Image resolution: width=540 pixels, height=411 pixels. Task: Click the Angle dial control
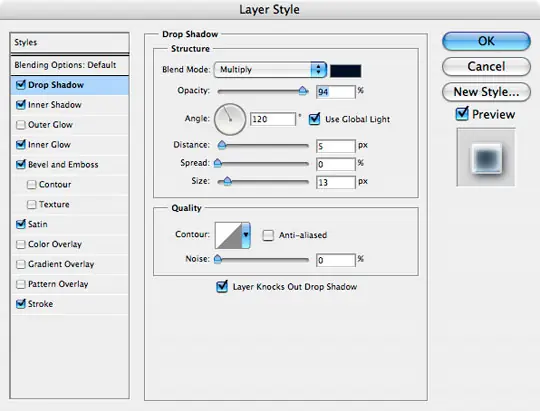(230, 119)
